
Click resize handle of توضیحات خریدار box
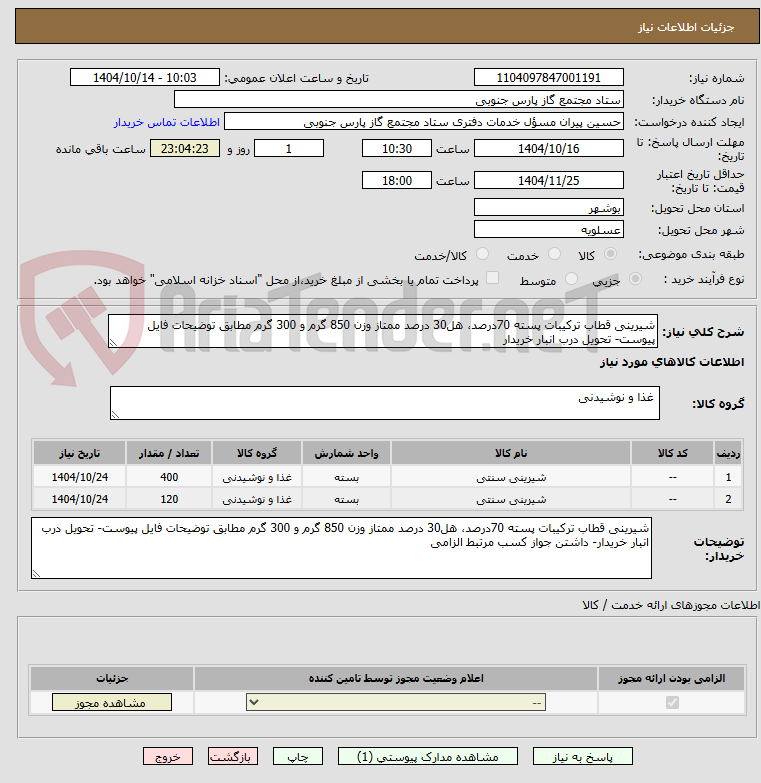pyautogui.click(x=36, y=574)
